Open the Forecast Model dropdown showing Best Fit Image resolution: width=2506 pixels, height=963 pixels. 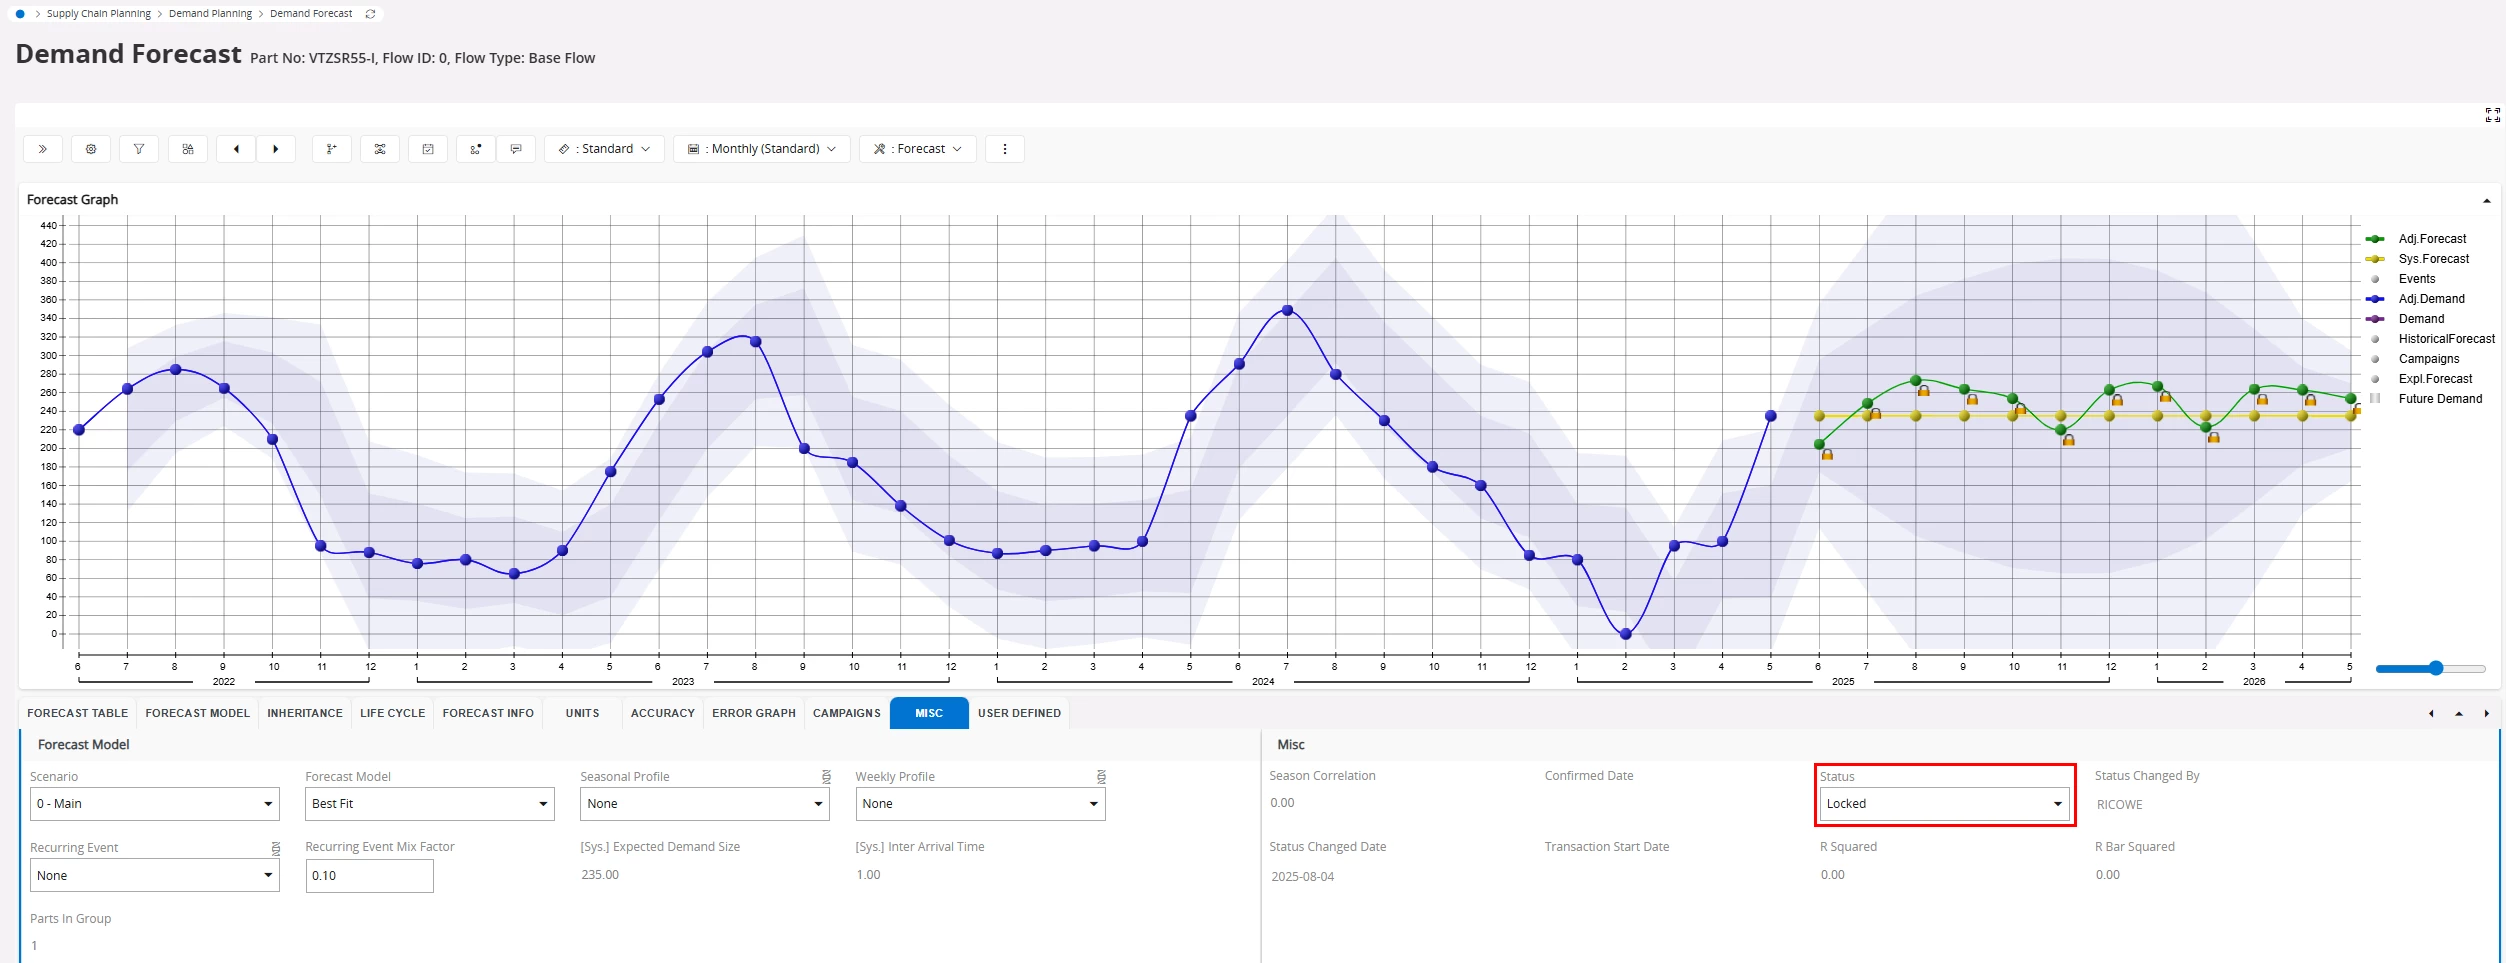[430, 804]
